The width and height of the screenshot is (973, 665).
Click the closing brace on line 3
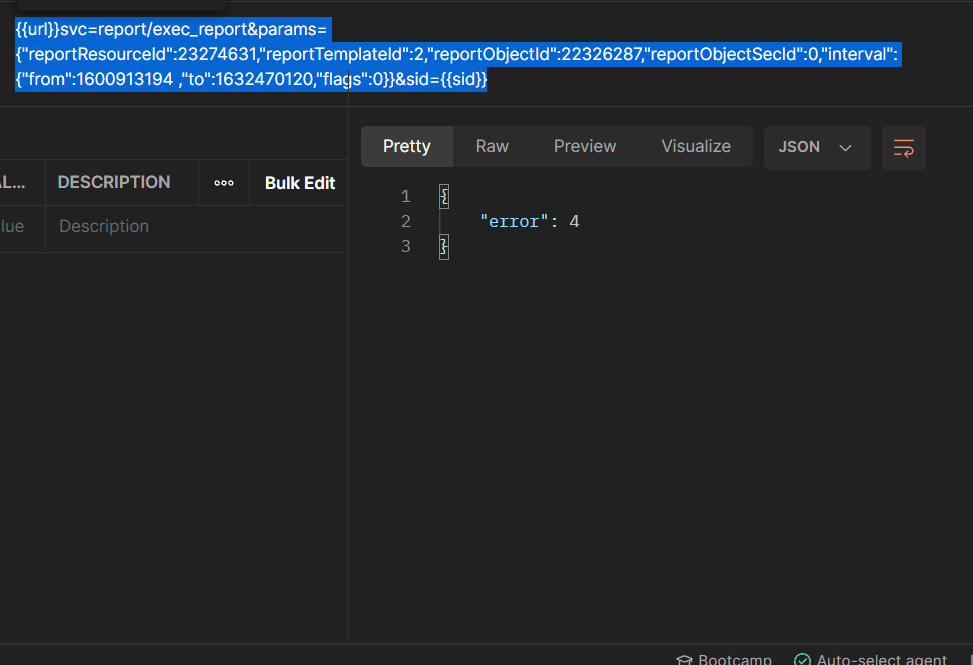[x=444, y=246]
